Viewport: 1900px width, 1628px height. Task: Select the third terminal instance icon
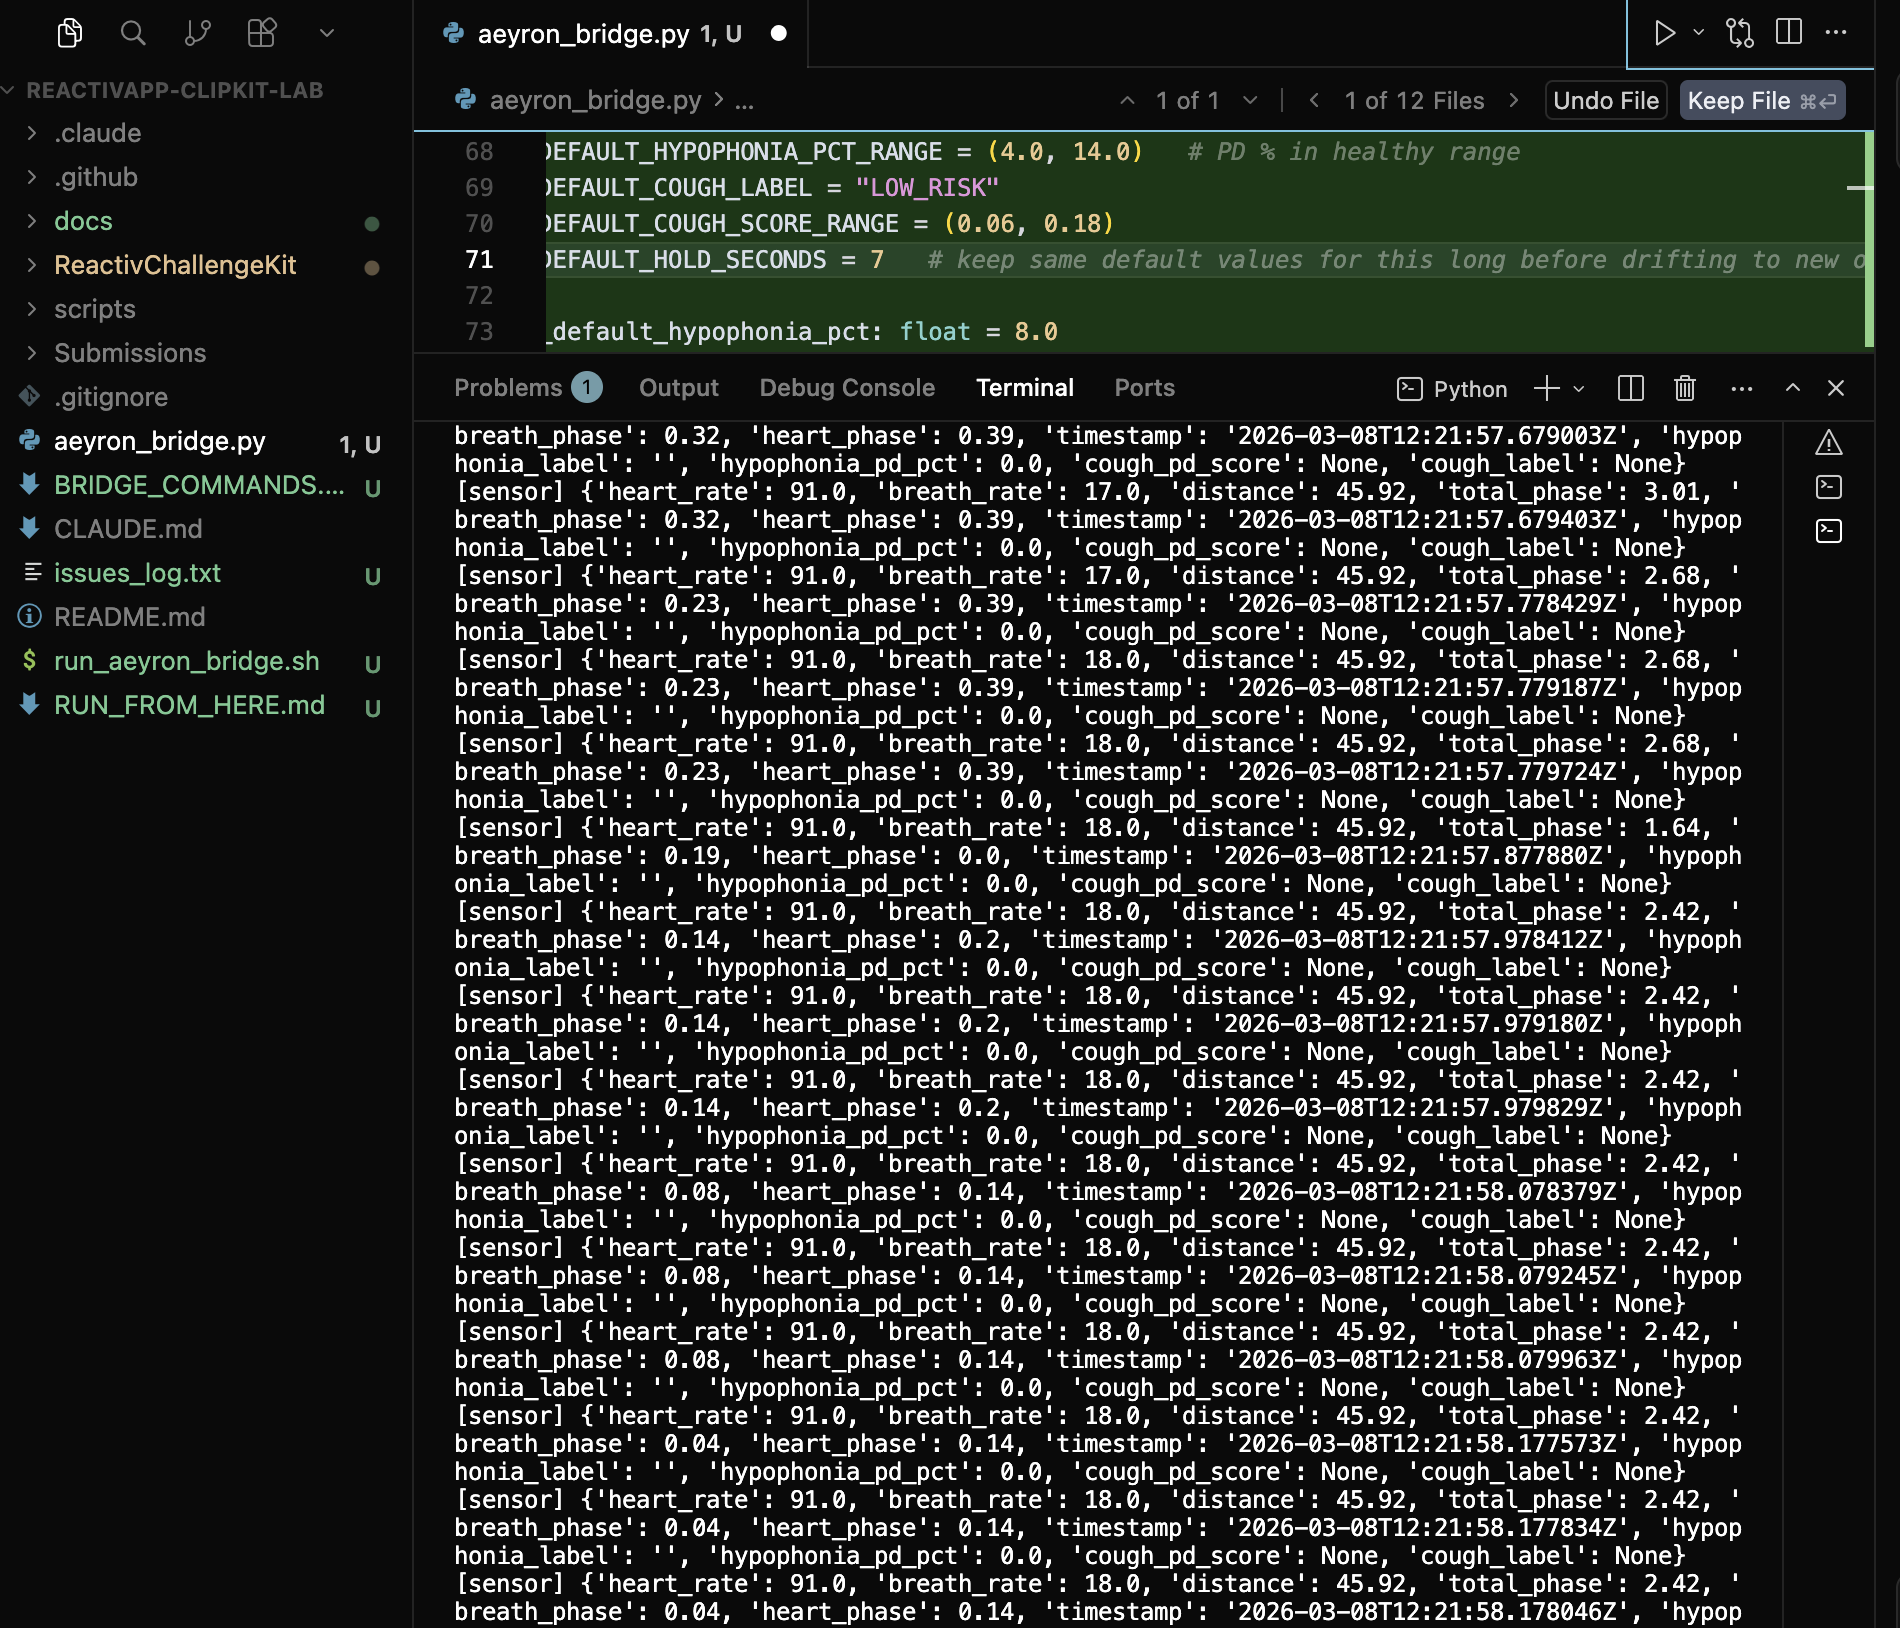click(x=1829, y=531)
